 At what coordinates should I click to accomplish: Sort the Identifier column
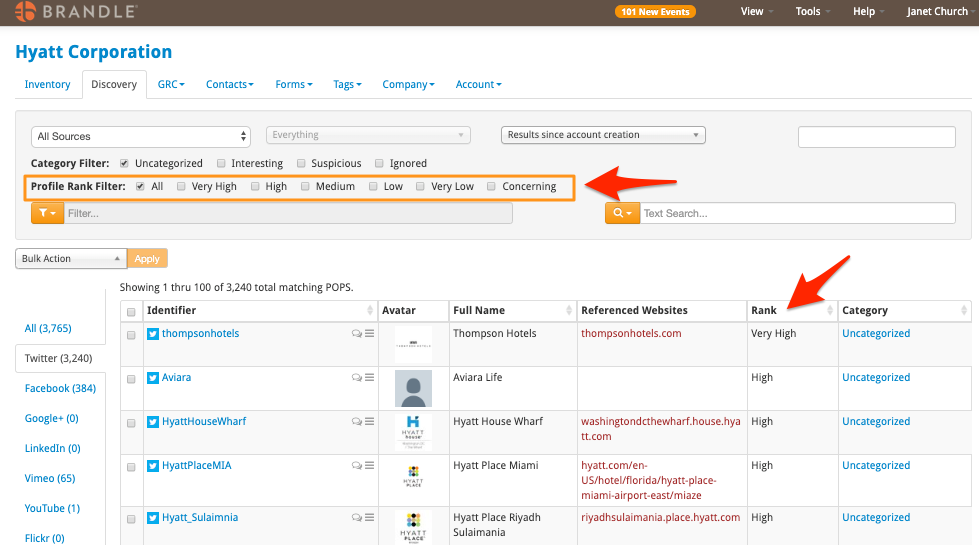coord(370,310)
